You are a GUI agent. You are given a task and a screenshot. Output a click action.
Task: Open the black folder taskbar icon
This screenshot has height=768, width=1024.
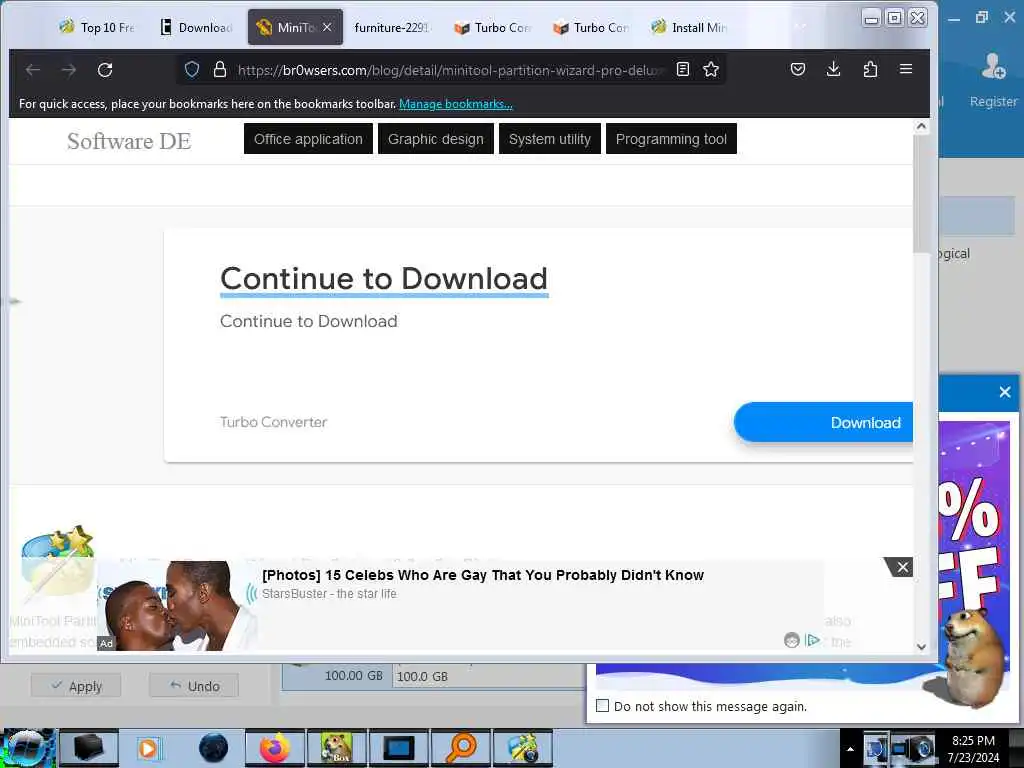click(89, 748)
